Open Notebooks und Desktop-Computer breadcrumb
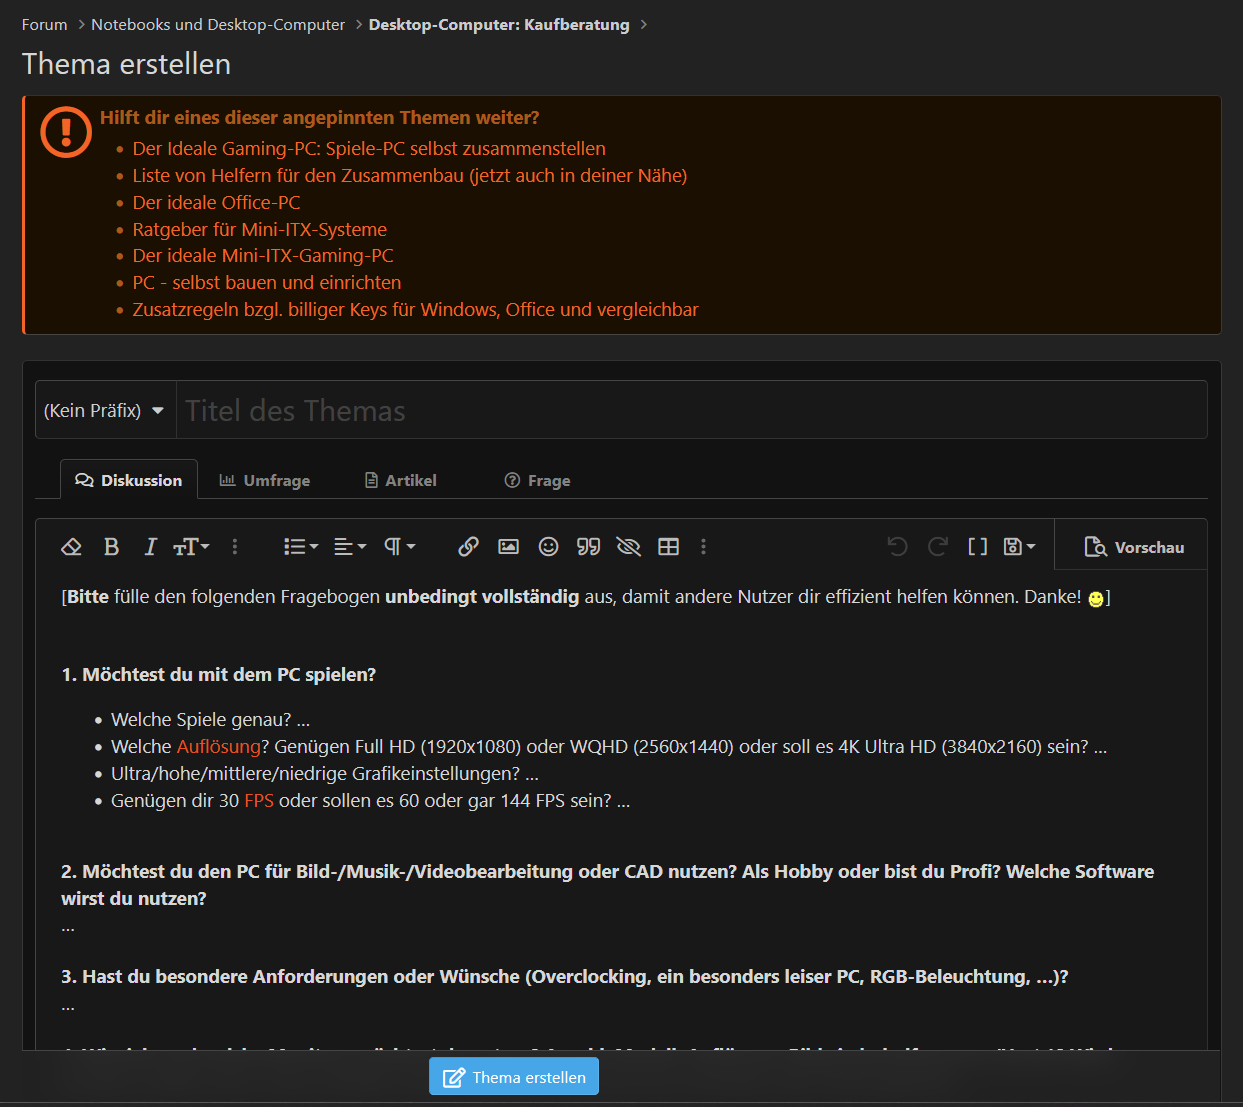 (218, 25)
